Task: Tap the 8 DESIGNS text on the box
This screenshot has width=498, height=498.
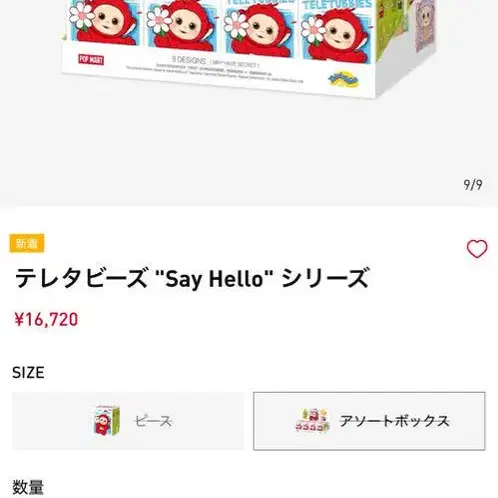Action: tap(189, 60)
